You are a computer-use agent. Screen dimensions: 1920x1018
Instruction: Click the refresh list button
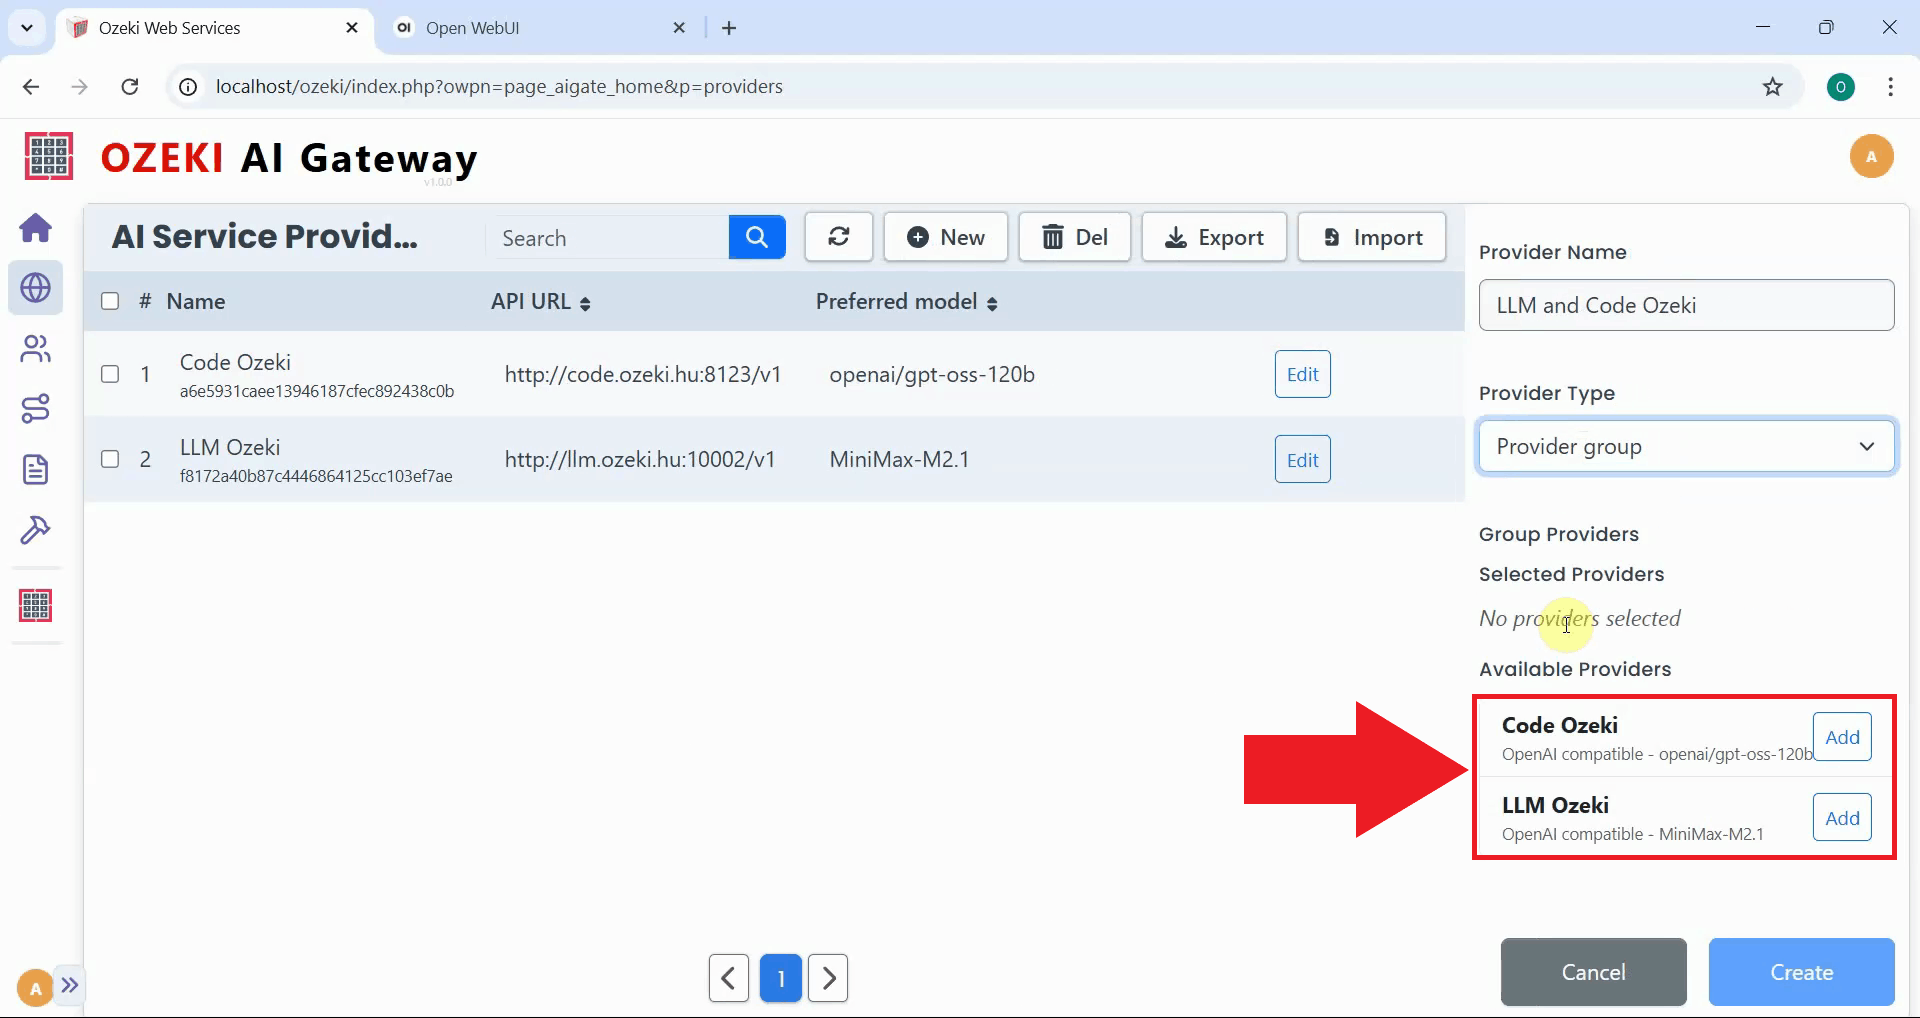[x=838, y=237]
